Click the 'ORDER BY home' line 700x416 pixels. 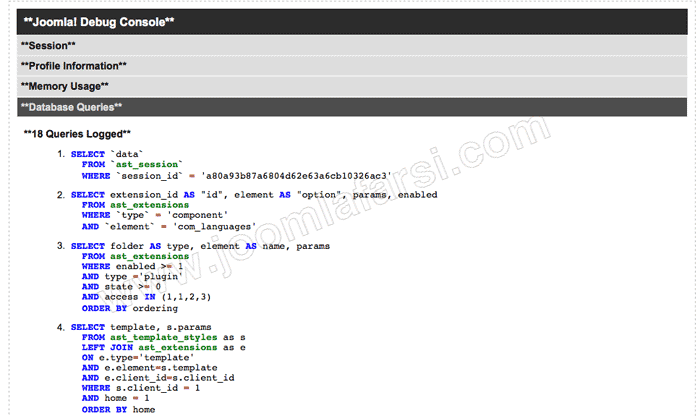coord(118,410)
